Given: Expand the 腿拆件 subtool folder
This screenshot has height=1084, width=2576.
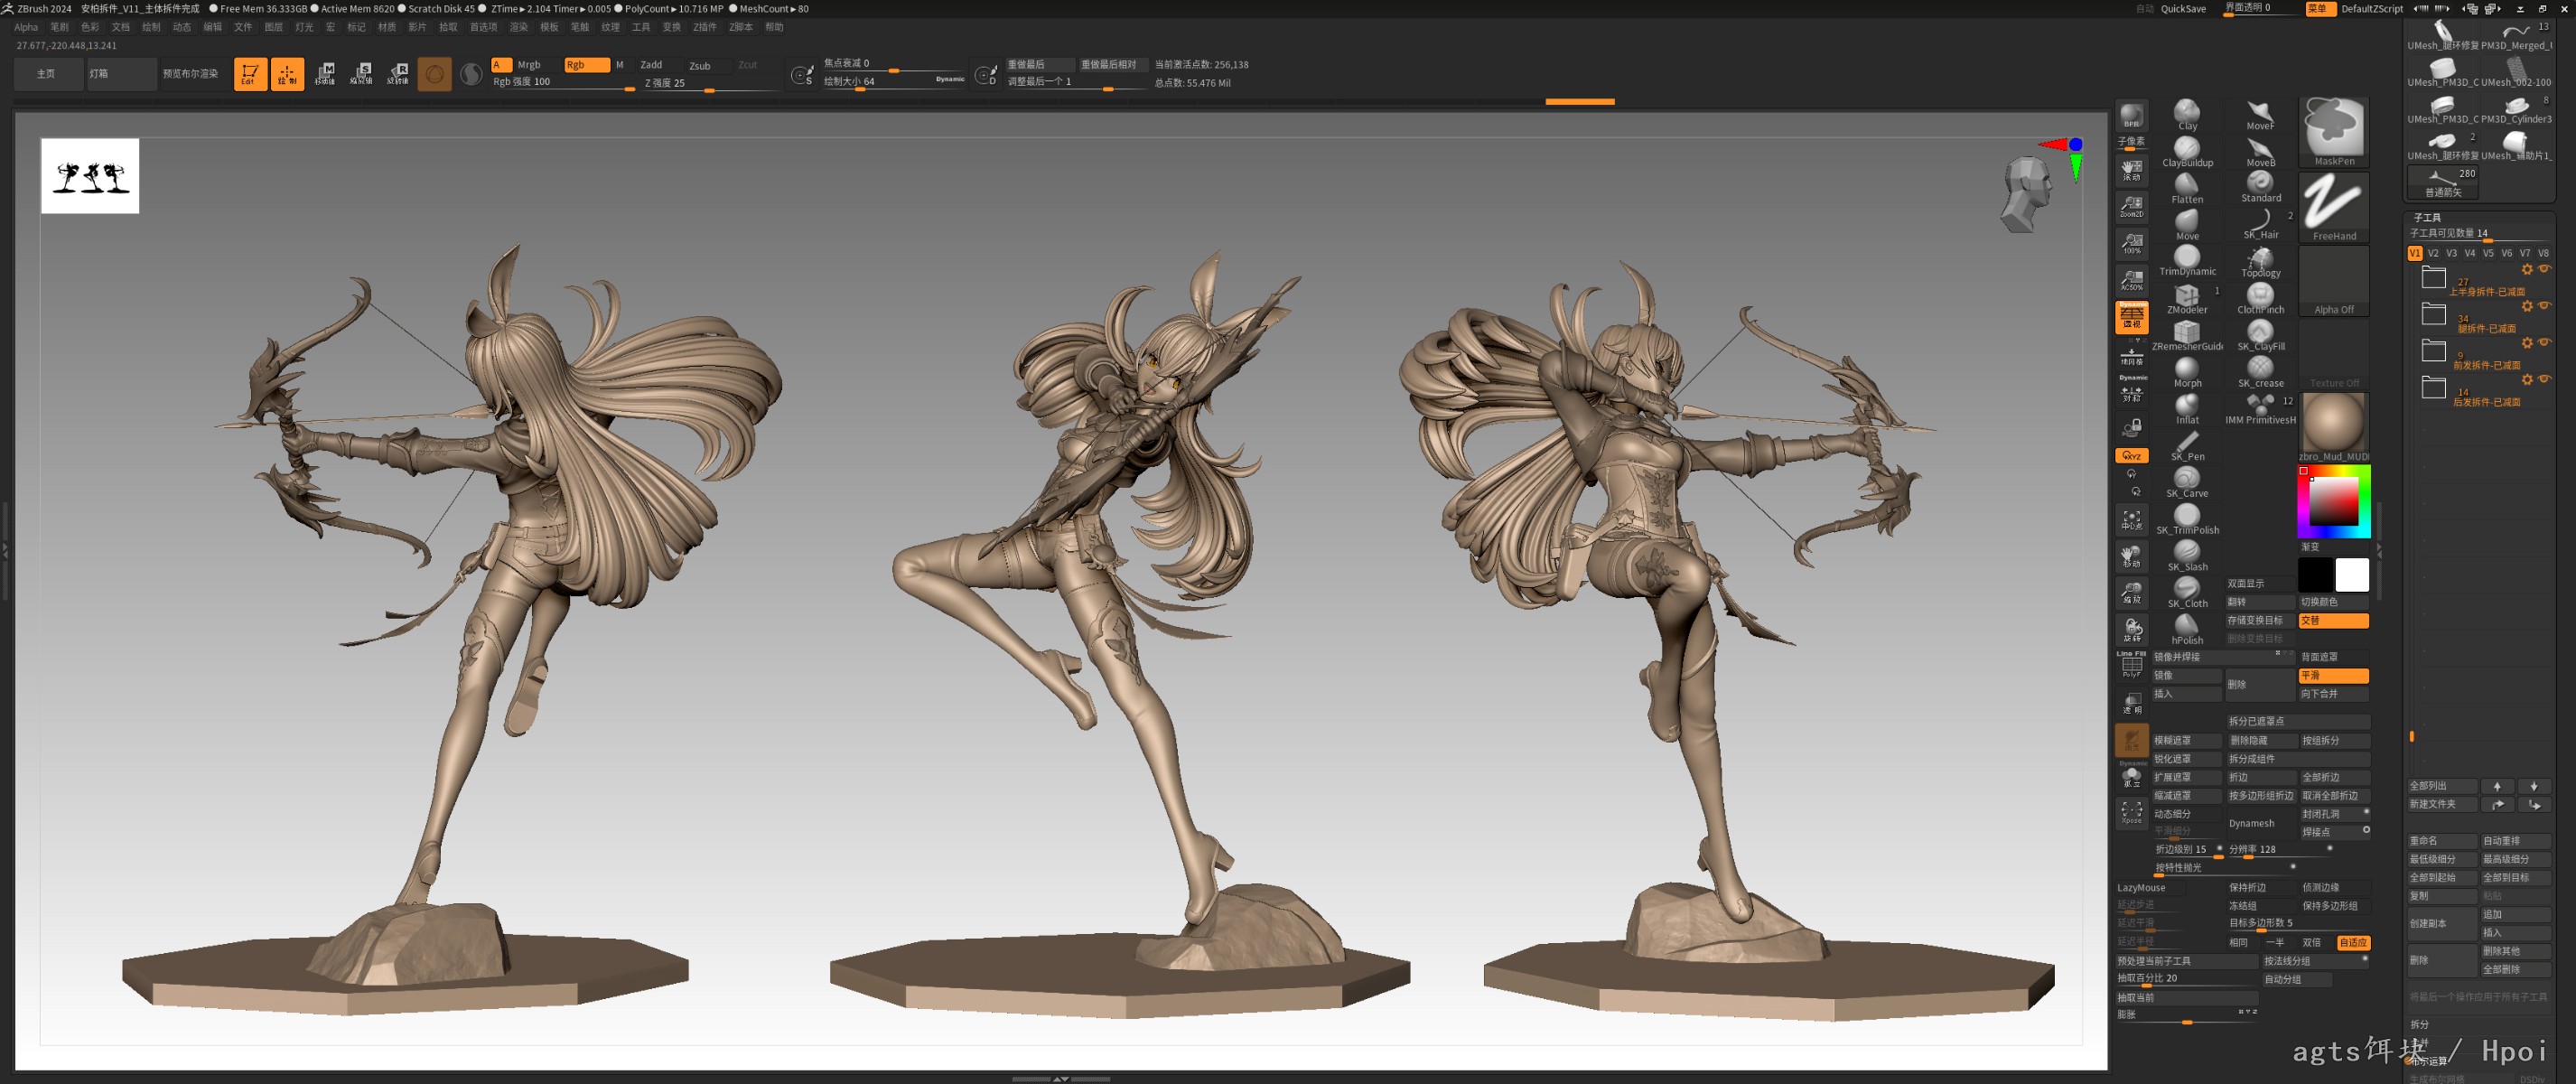Looking at the screenshot, I should coord(2433,314).
